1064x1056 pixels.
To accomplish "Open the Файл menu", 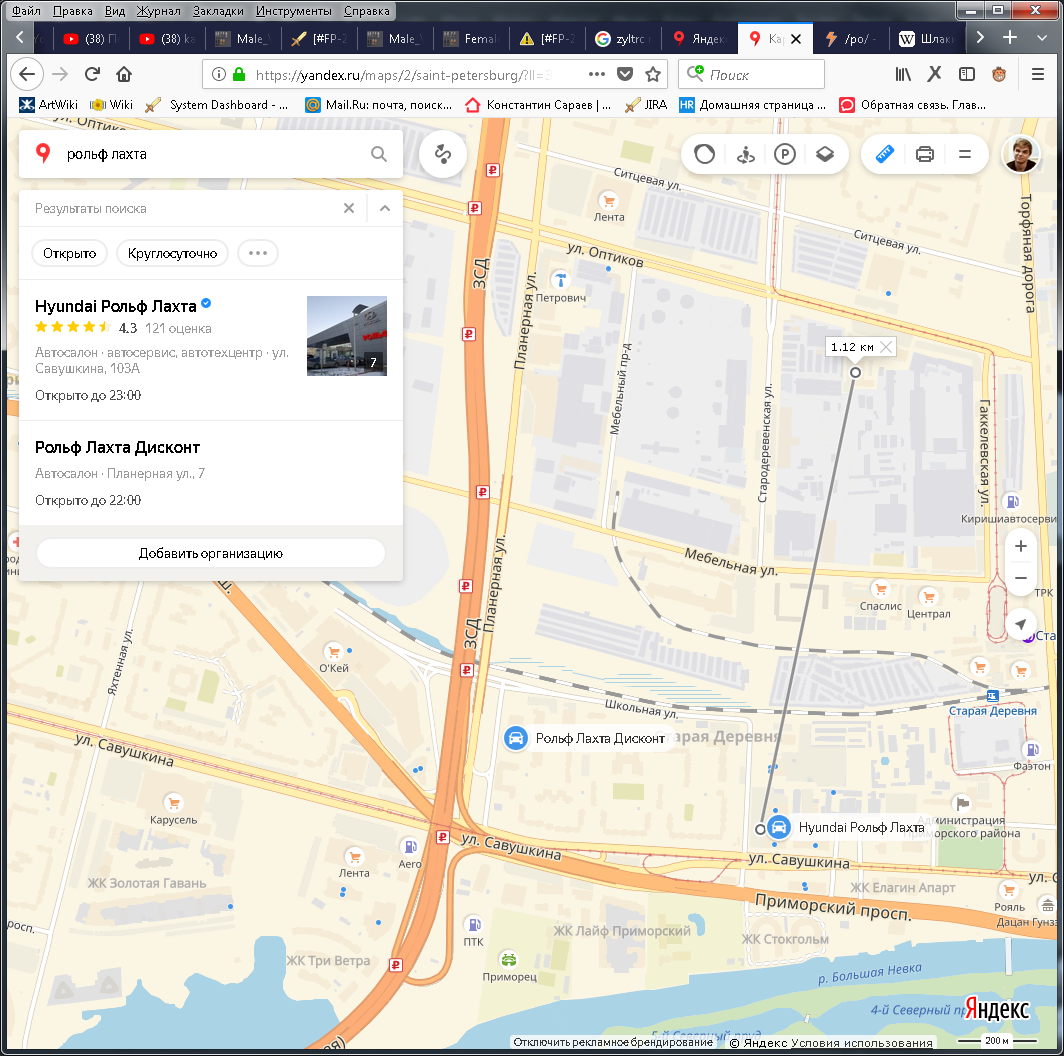I will click(26, 11).
